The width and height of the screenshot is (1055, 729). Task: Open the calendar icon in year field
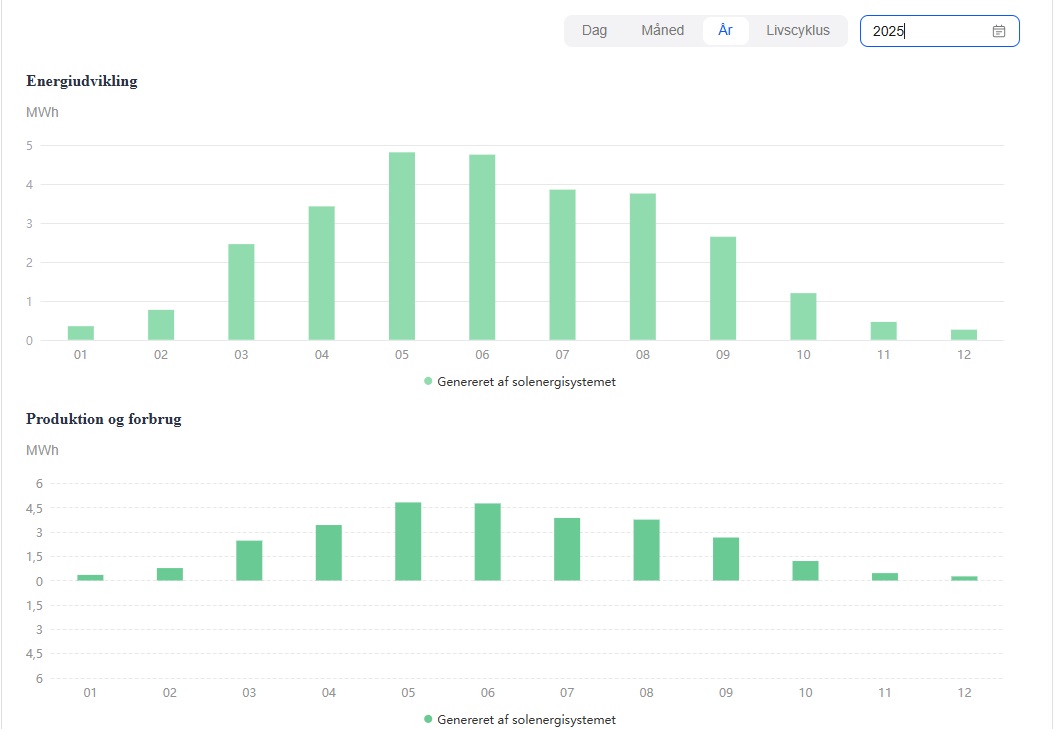pyautogui.click(x=998, y=31)
